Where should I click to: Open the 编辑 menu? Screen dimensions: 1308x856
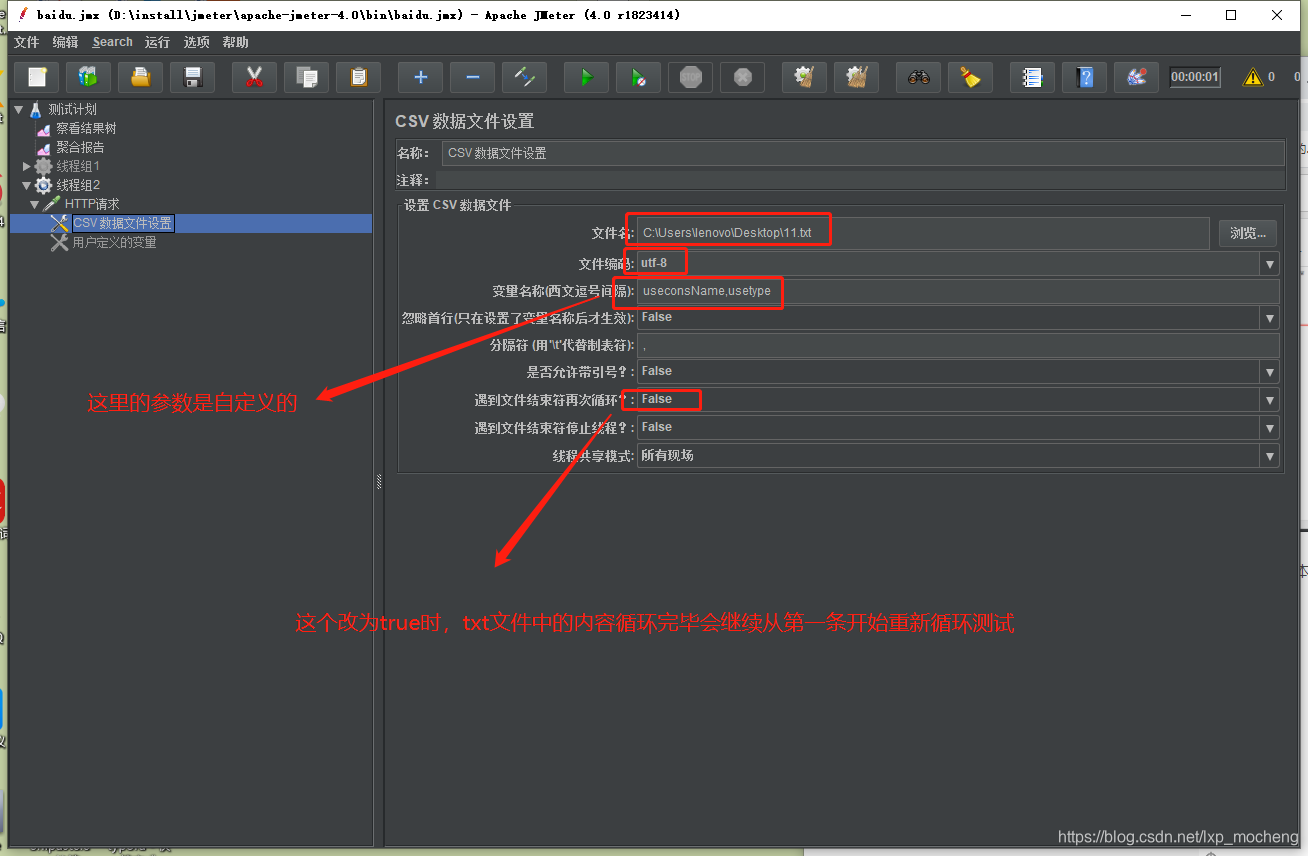(65, 42)
